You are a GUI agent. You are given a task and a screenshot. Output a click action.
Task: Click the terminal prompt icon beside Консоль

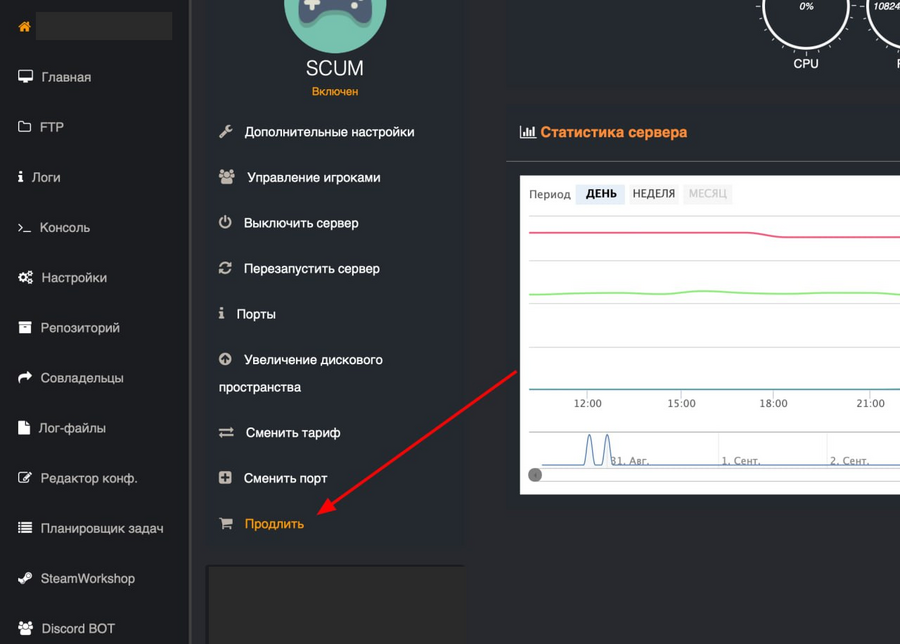coord(24,228)
